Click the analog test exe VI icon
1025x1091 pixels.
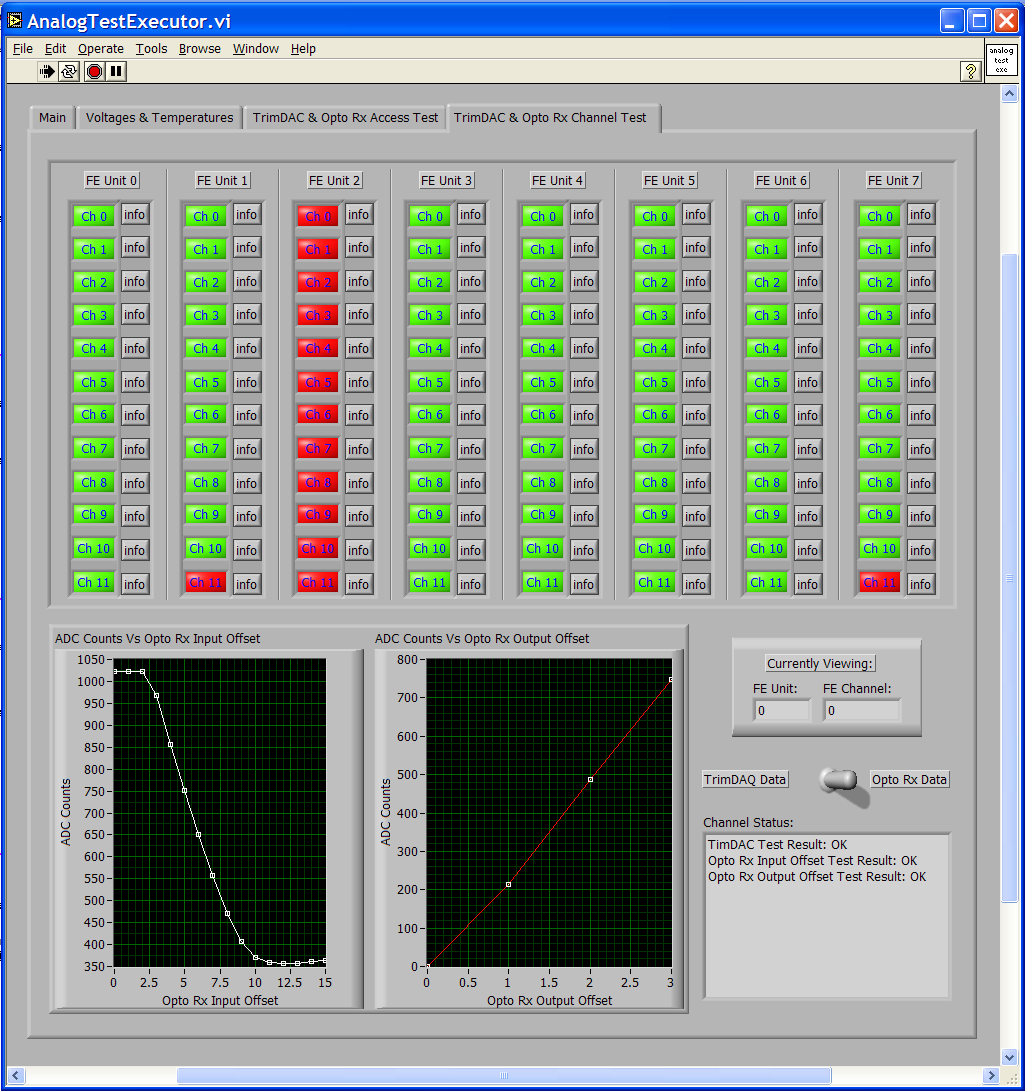(1001, 60)
